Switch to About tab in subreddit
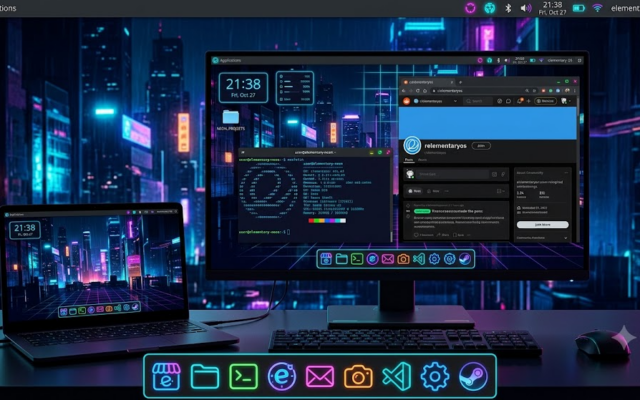The width and height of the screenshot is (640, 400). 422,160
